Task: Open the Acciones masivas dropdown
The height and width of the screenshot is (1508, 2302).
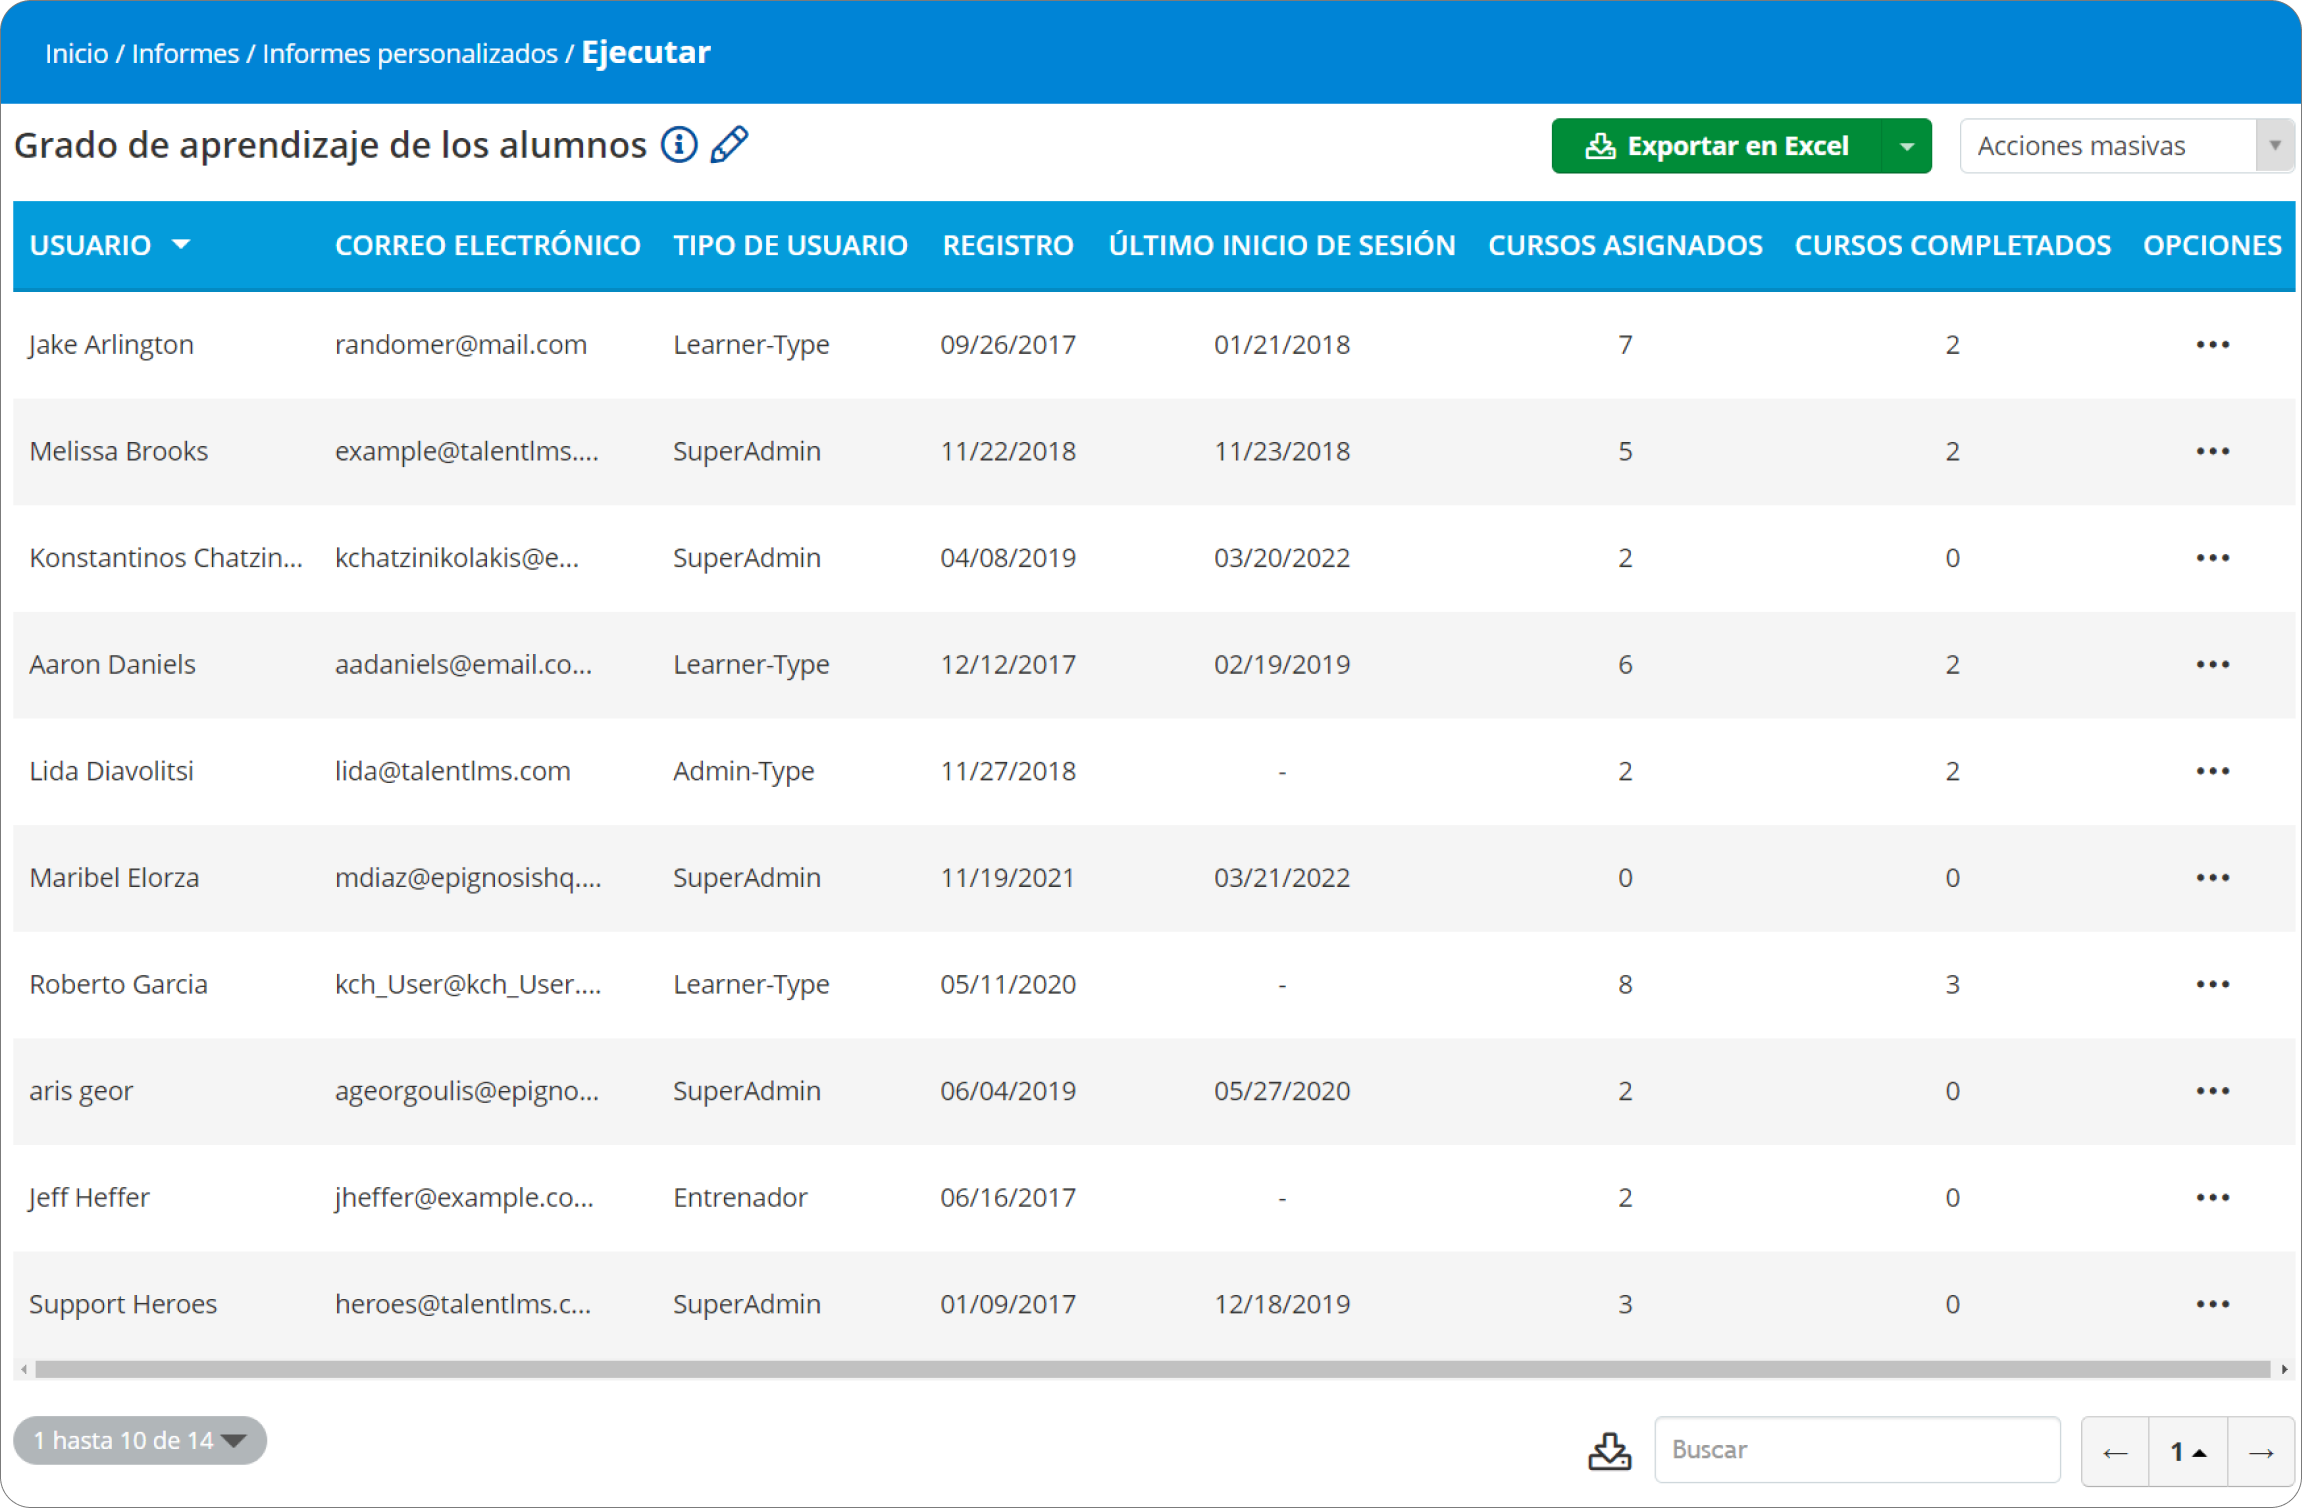Action: pyautogui.click(x=2126, y=146)
